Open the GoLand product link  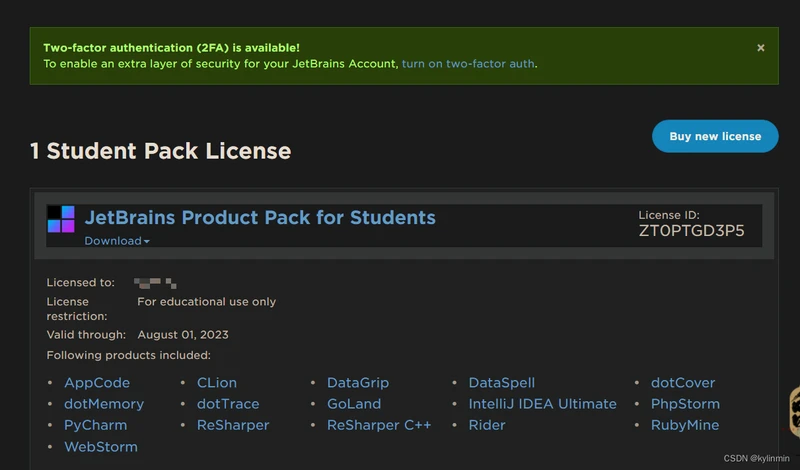pos(354,404)
